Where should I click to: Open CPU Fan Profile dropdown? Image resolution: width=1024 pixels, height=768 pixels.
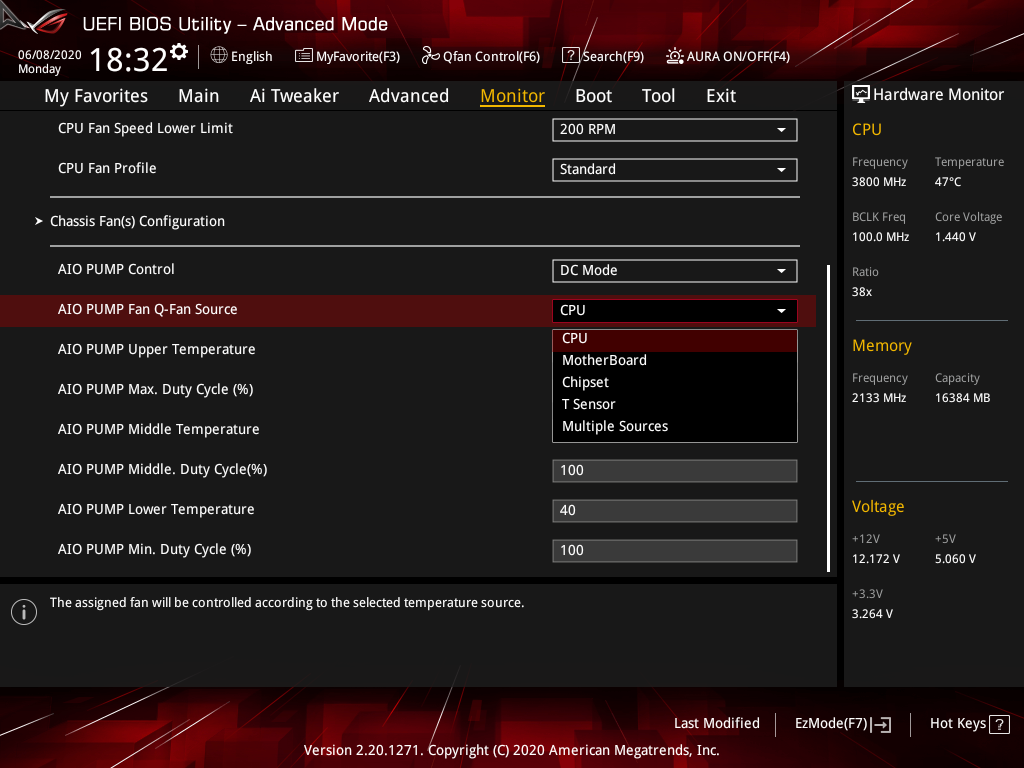(675, 170)
